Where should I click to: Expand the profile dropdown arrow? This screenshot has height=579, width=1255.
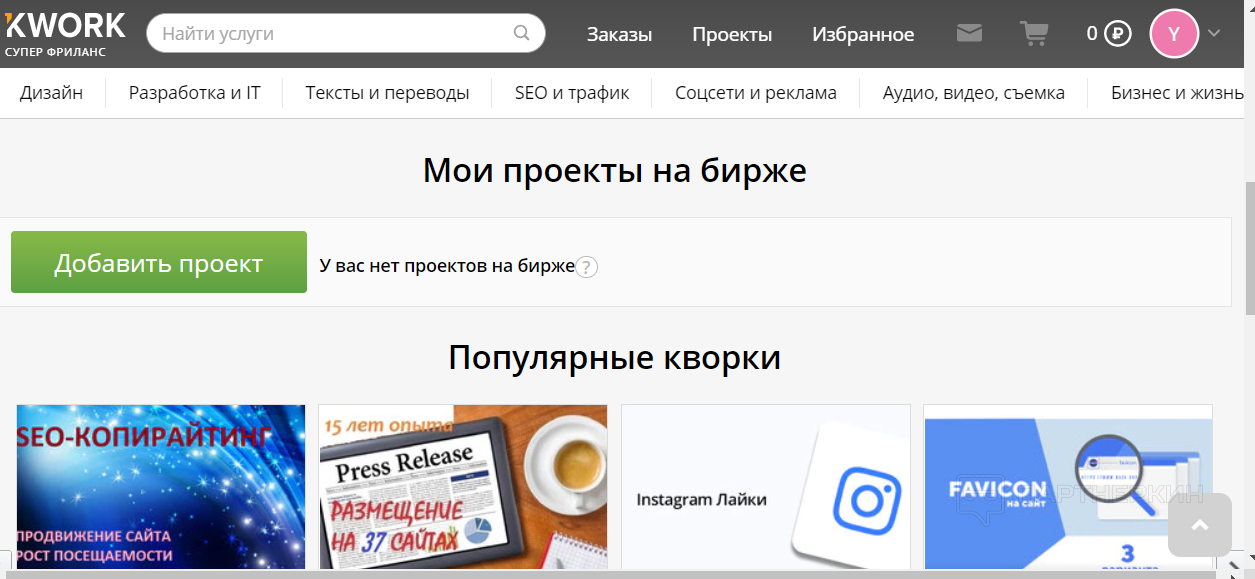tap(1214, 33)
